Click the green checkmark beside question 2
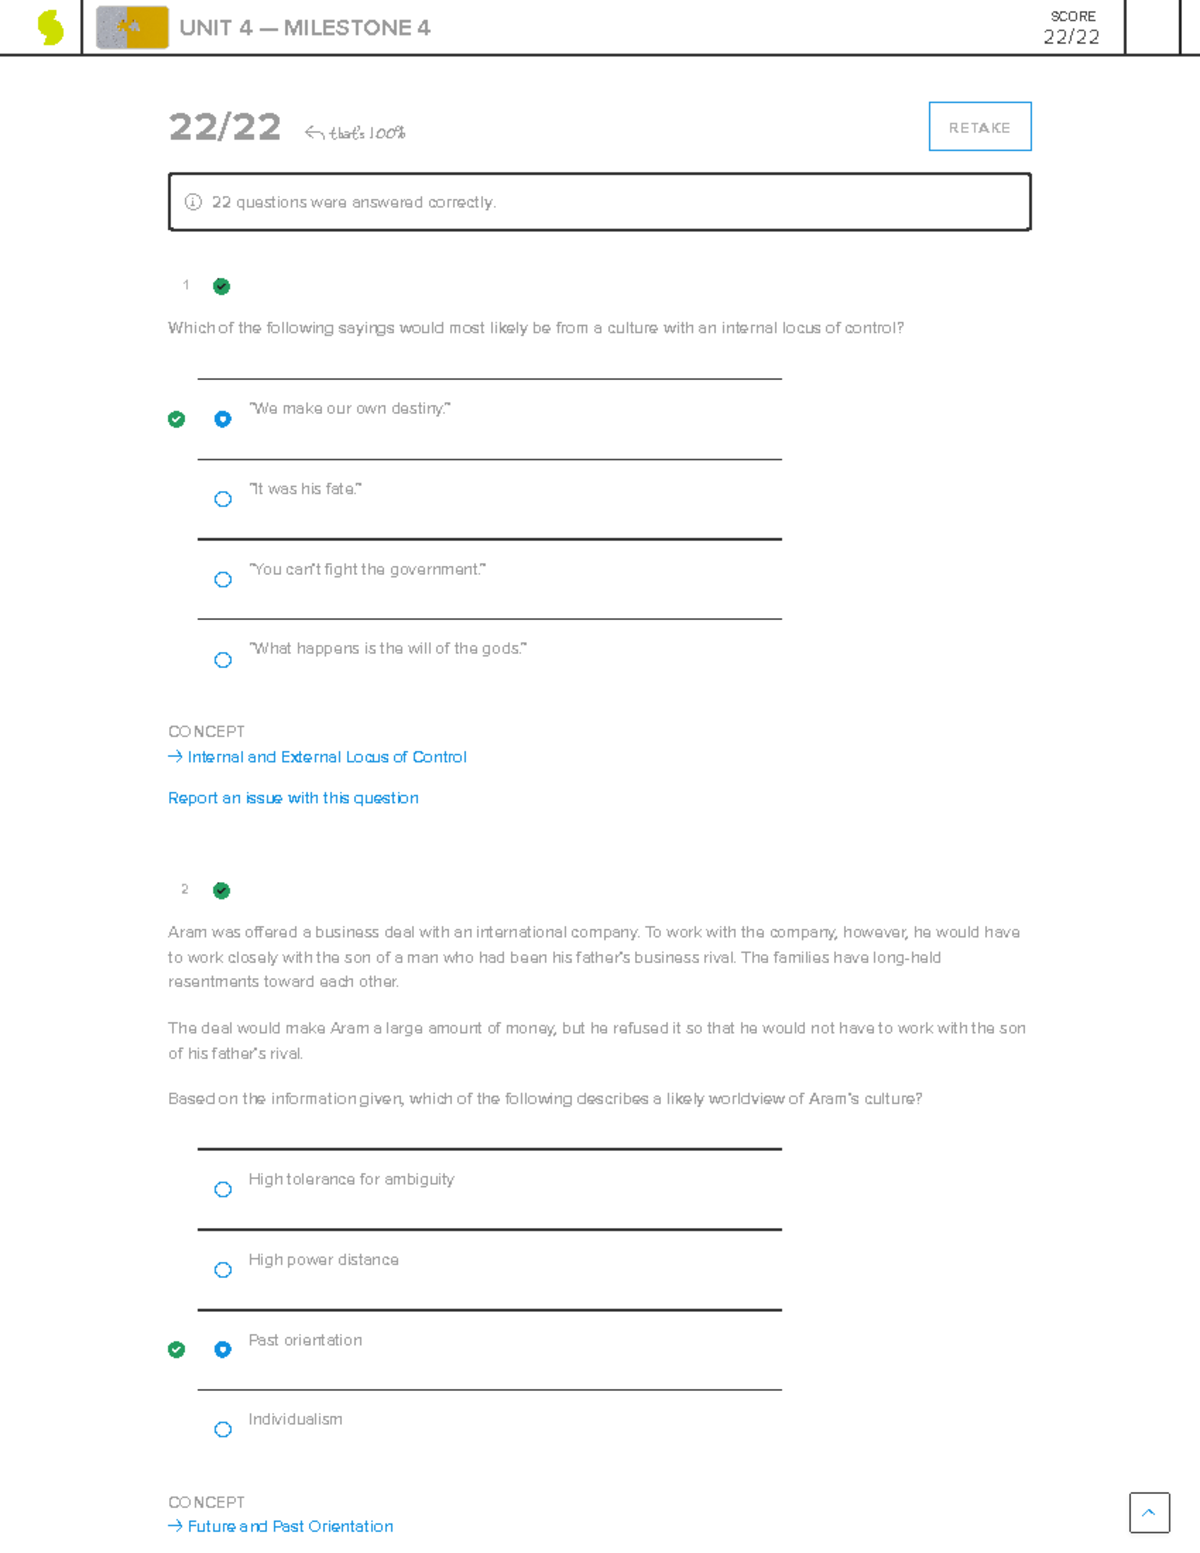The width and height of the screenshot is (1200, 1553). [221, 890]
